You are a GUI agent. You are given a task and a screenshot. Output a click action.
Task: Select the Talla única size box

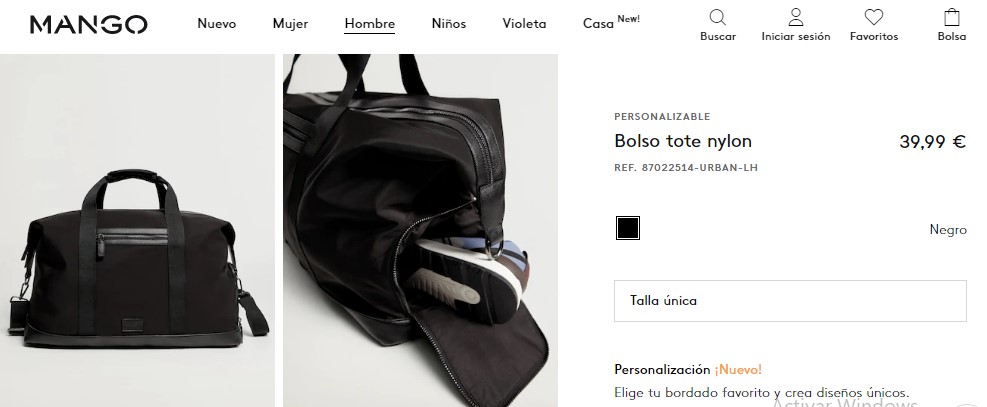pyautogui.click(x=790, y=301)
